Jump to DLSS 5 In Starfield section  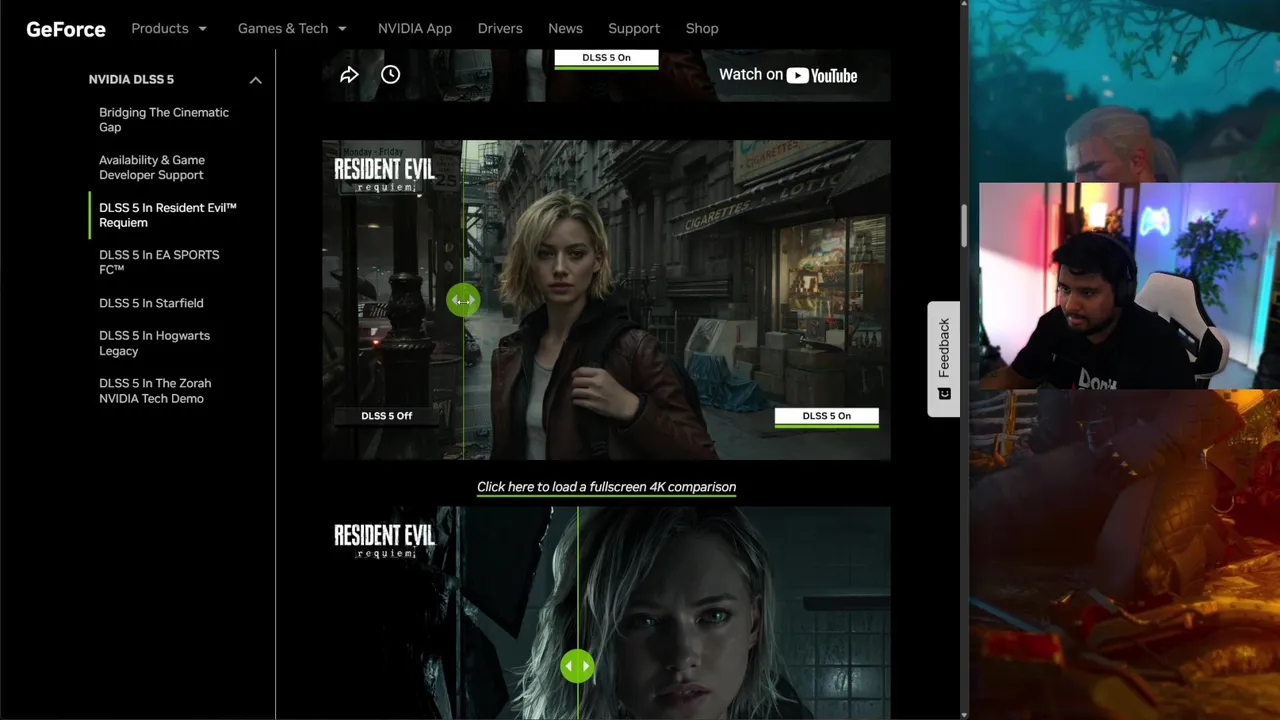[x=151, y=303]
